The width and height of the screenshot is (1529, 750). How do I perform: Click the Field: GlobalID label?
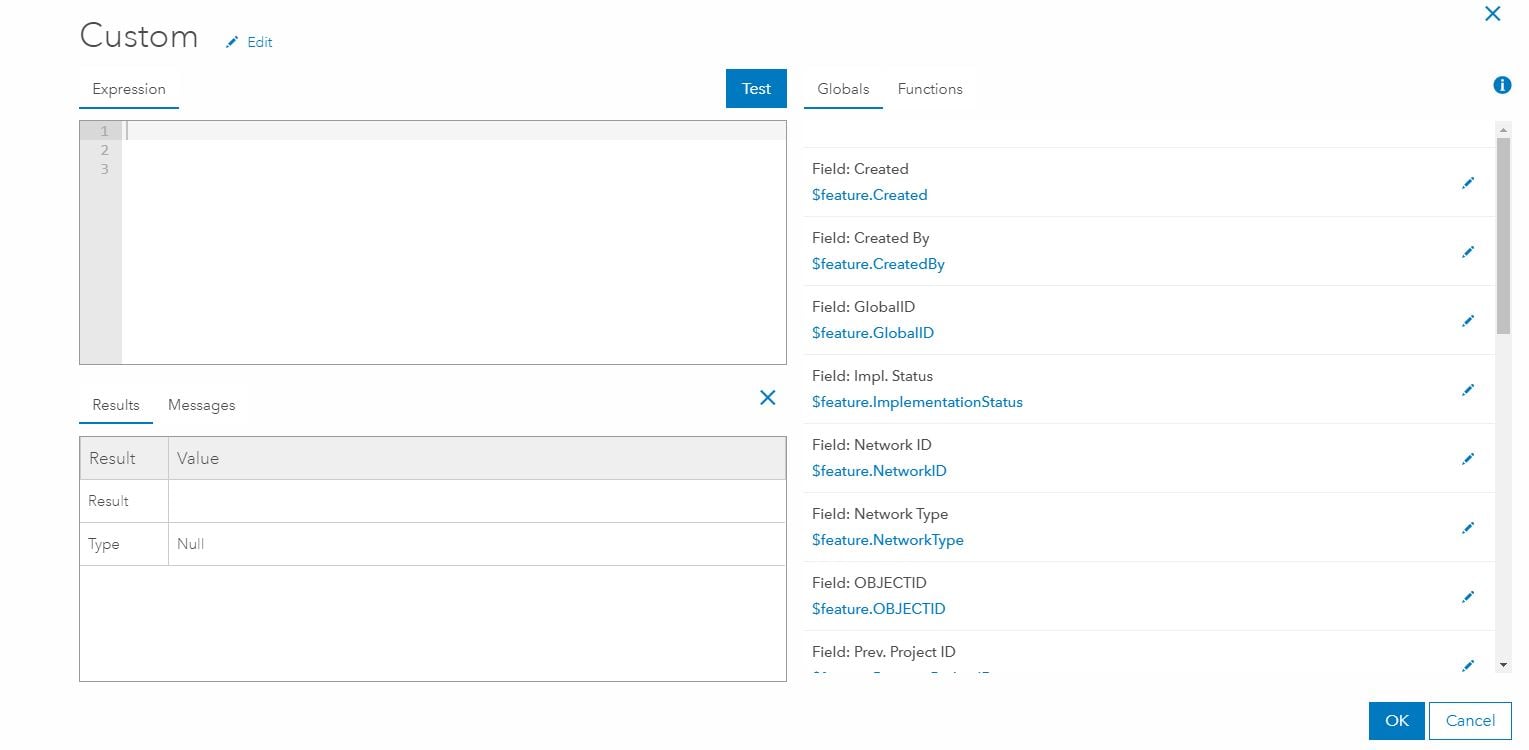(863, 307)
